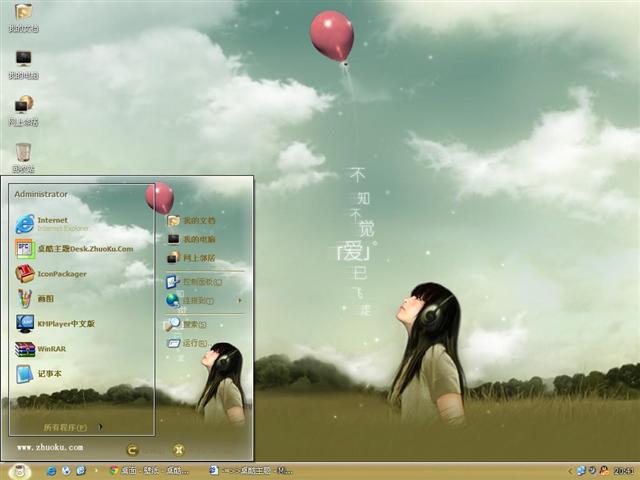
Task: Click the second Quick Launch icon
Action: (66, 471)
